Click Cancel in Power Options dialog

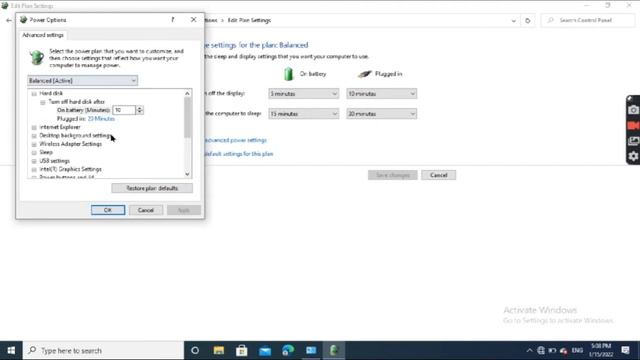tap(146, 210)
